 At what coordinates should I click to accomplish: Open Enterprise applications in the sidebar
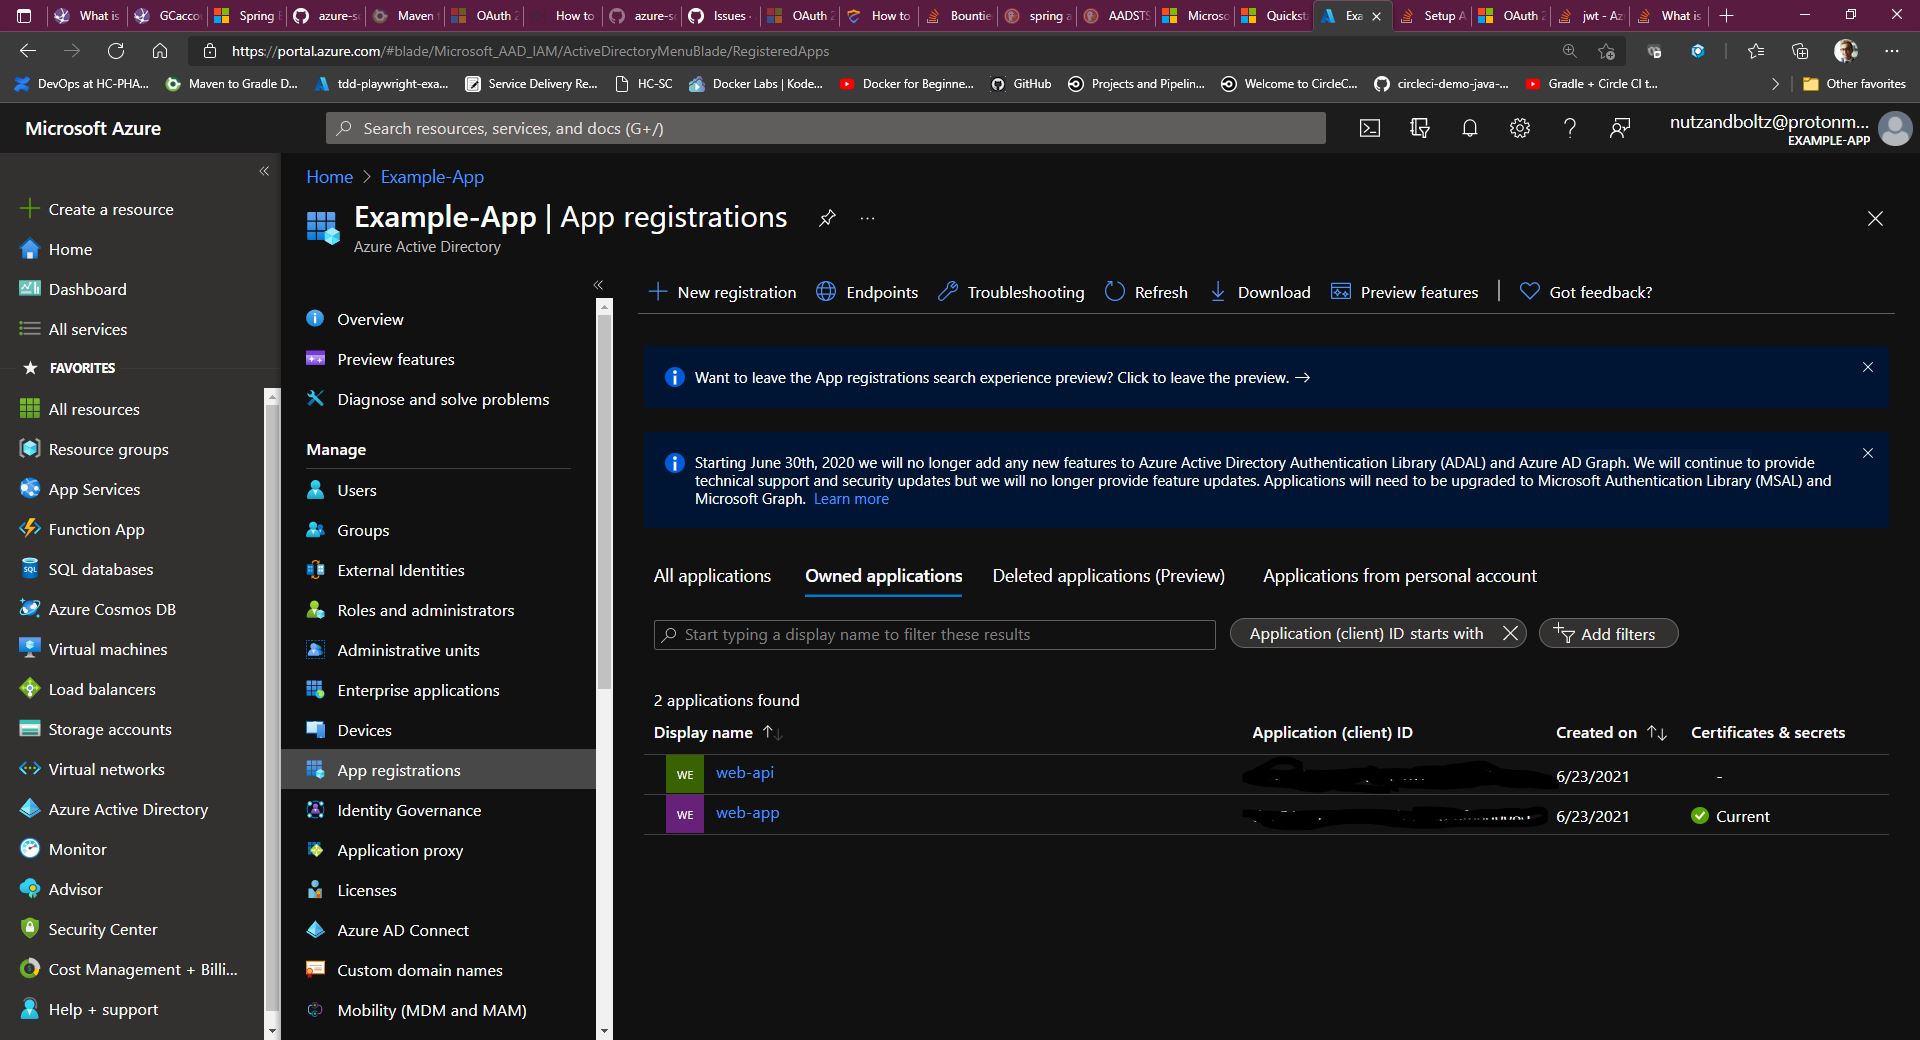click(x=418, y=690)
